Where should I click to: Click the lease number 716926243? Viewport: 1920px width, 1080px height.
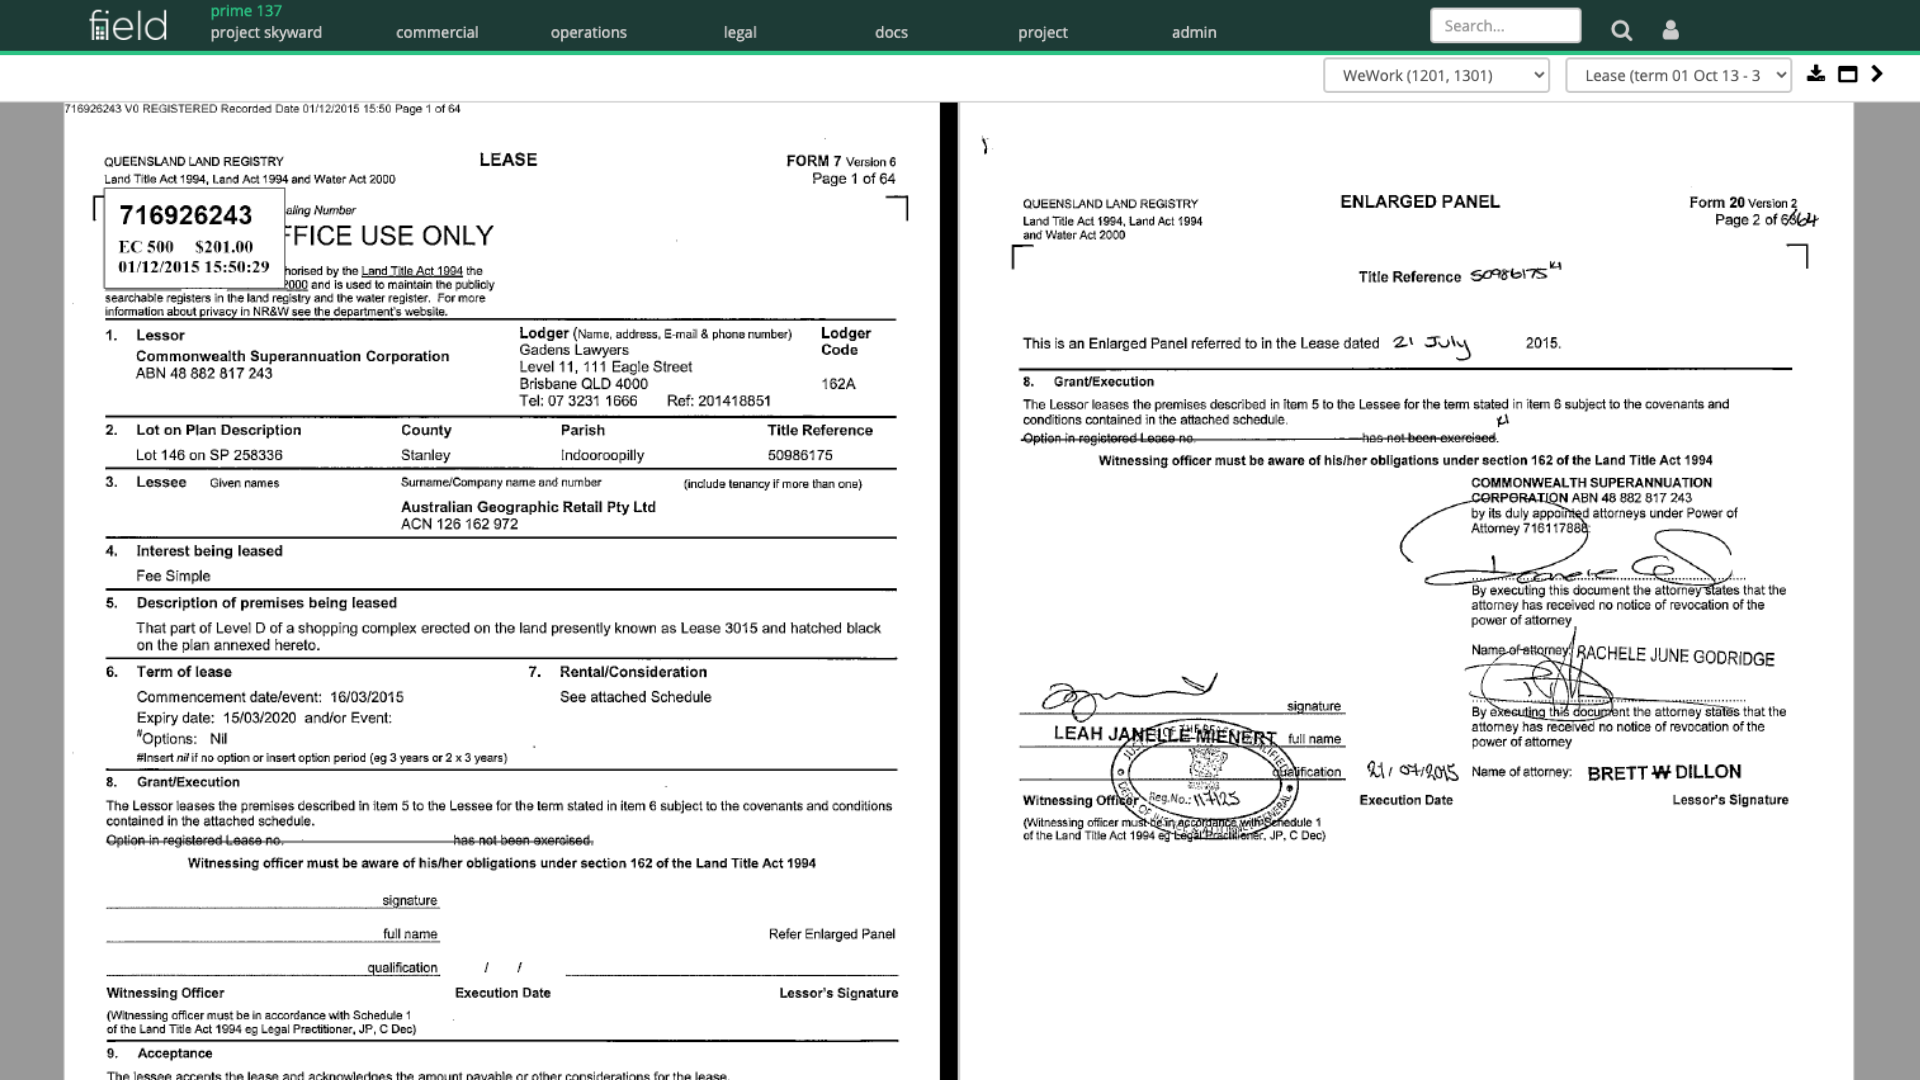click(185, 215)
